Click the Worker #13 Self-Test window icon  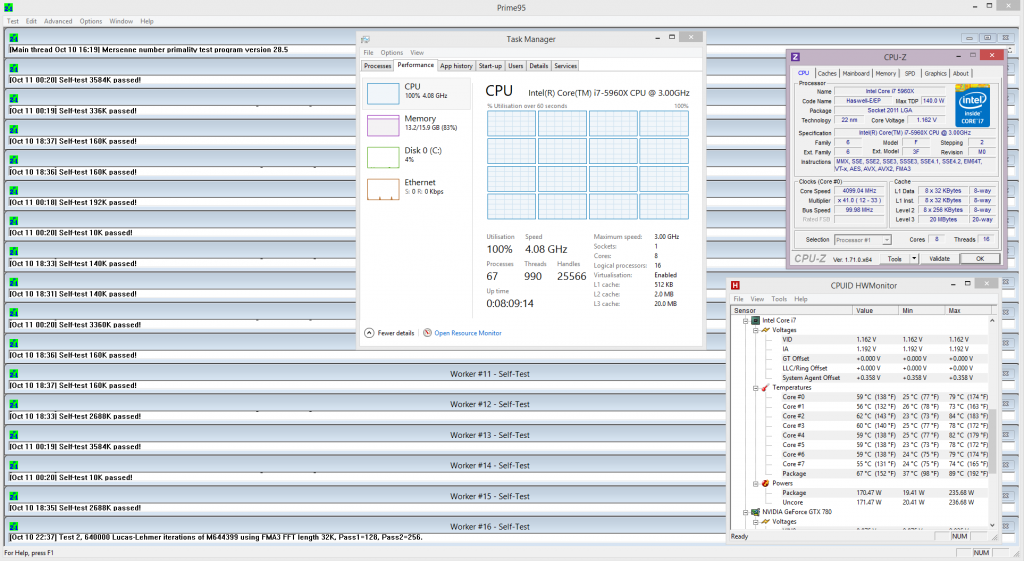click(14, 435)
